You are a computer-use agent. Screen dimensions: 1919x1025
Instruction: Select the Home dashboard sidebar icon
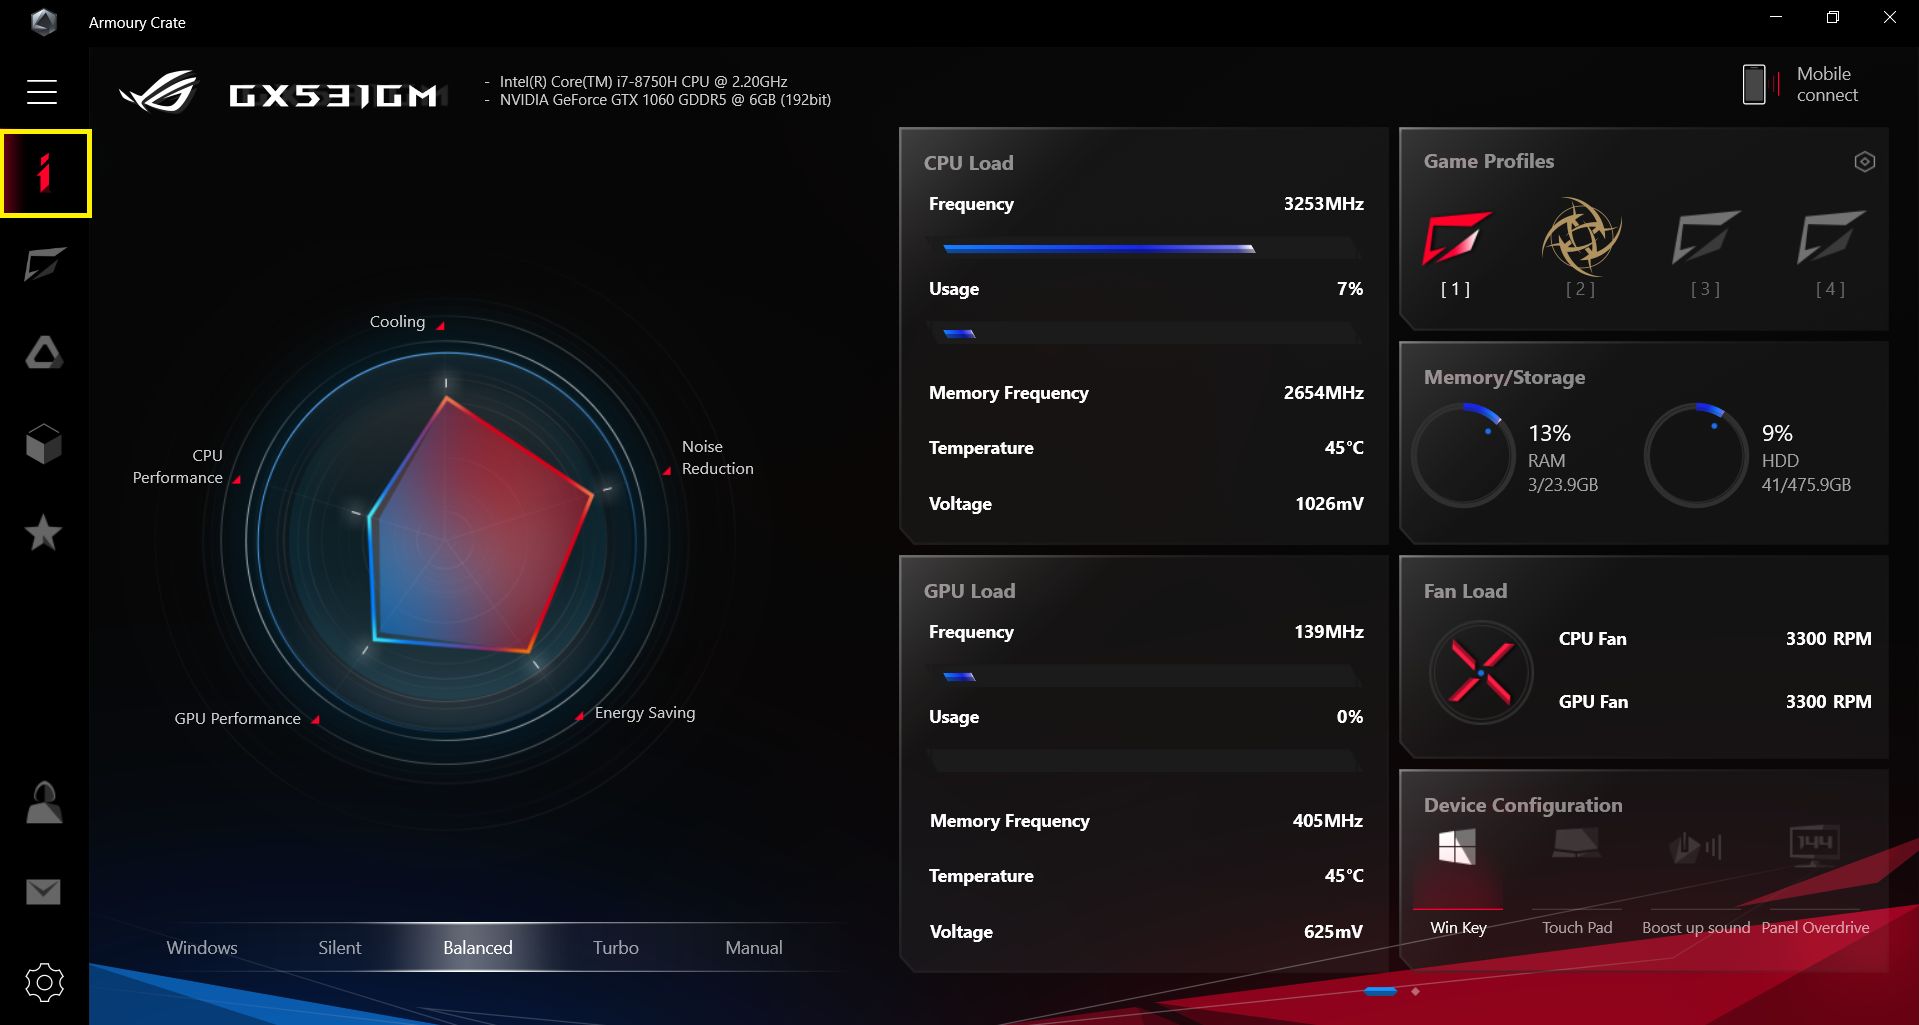pyautogui.click(x=45, y=173)
